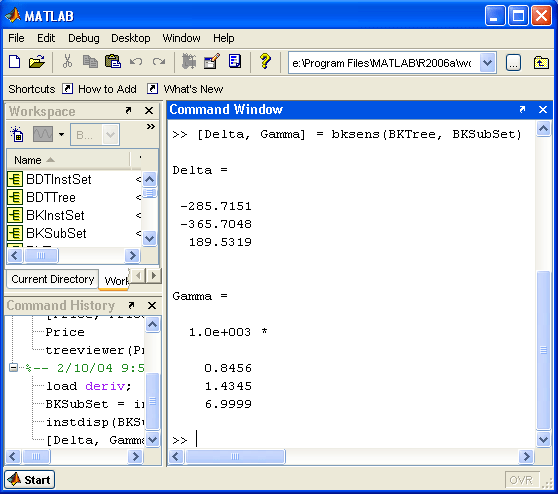Open the Edit menu
The image size is (558, 495).
tap(46, 38)
